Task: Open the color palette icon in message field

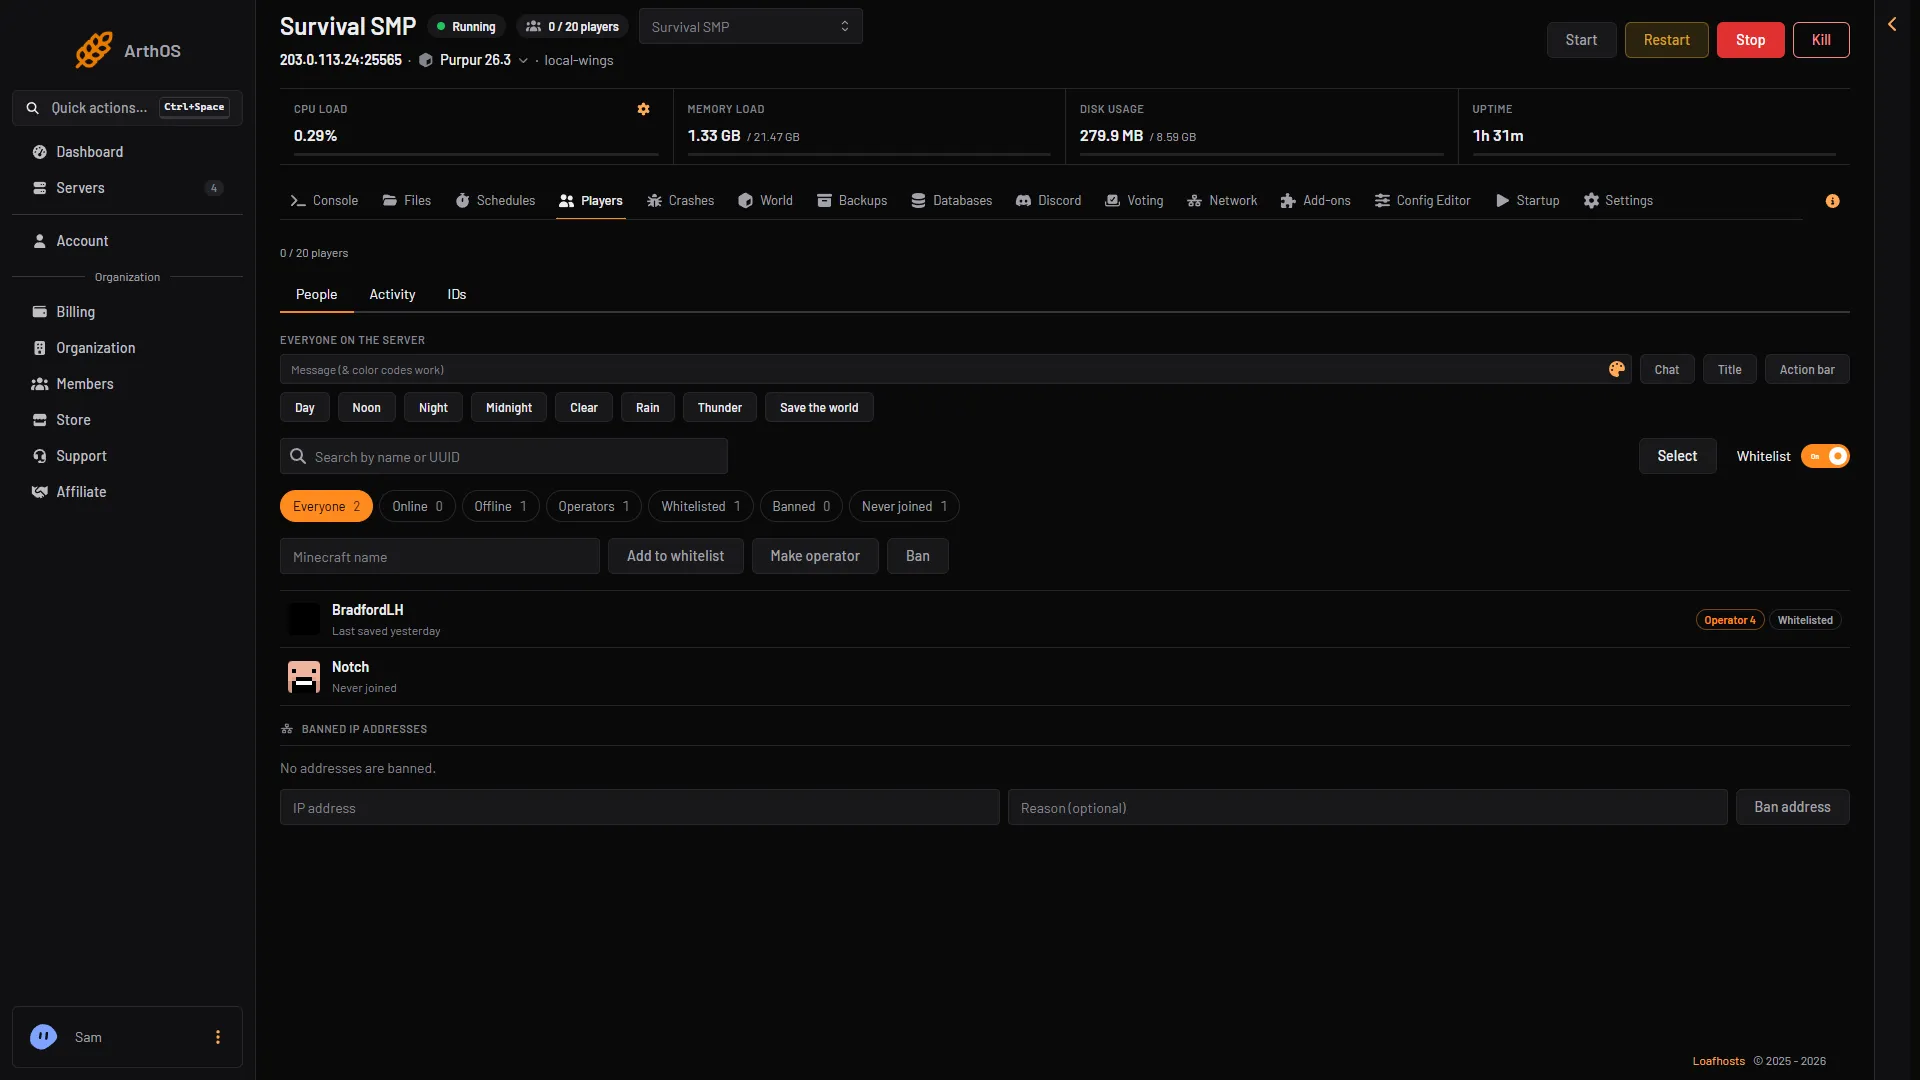Action: coord(1616,369)
